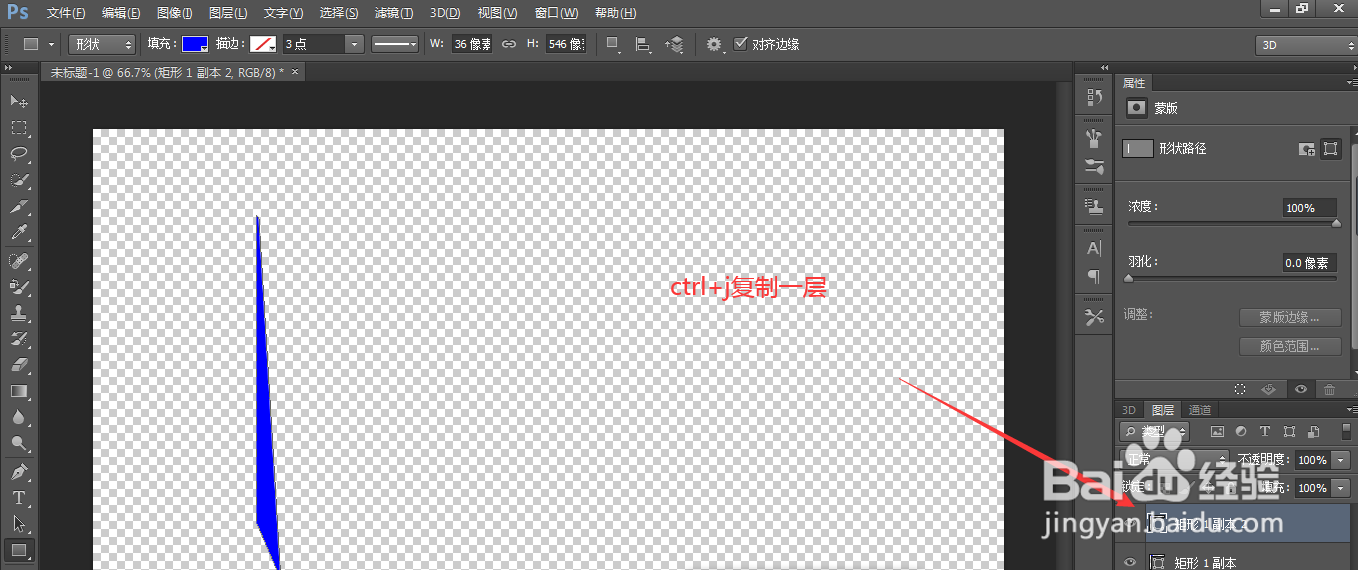The image size is (1358, 570).
Task: Toggle the 对齐边缘 checkbox
Action: click(741, 44)
